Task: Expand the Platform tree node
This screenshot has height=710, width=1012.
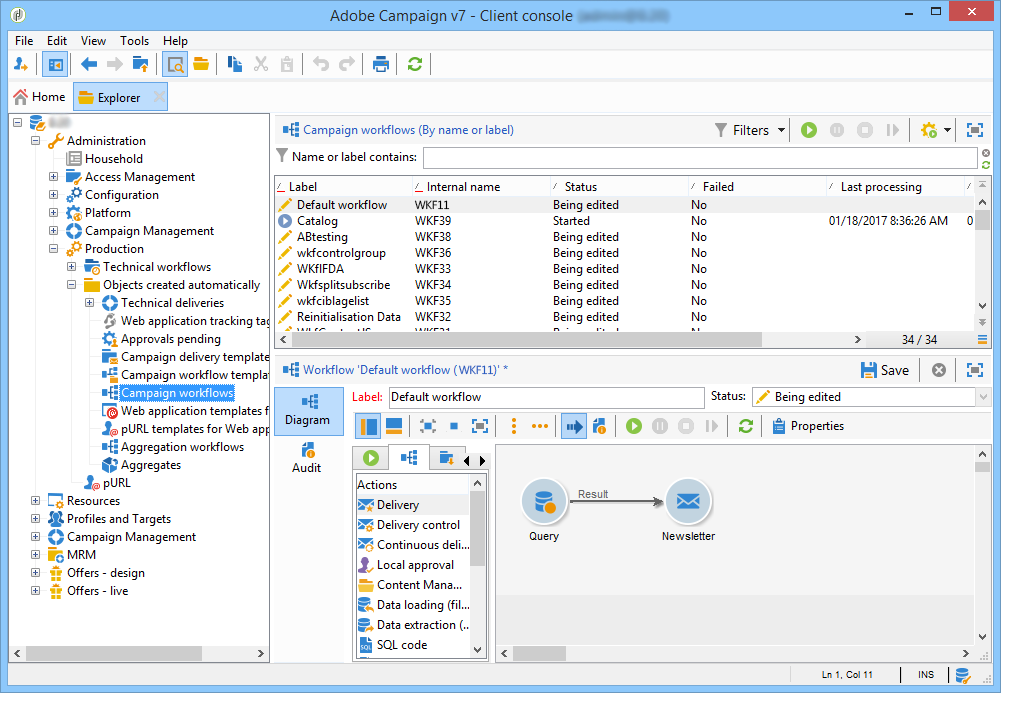Action: (x=54, y=213)
